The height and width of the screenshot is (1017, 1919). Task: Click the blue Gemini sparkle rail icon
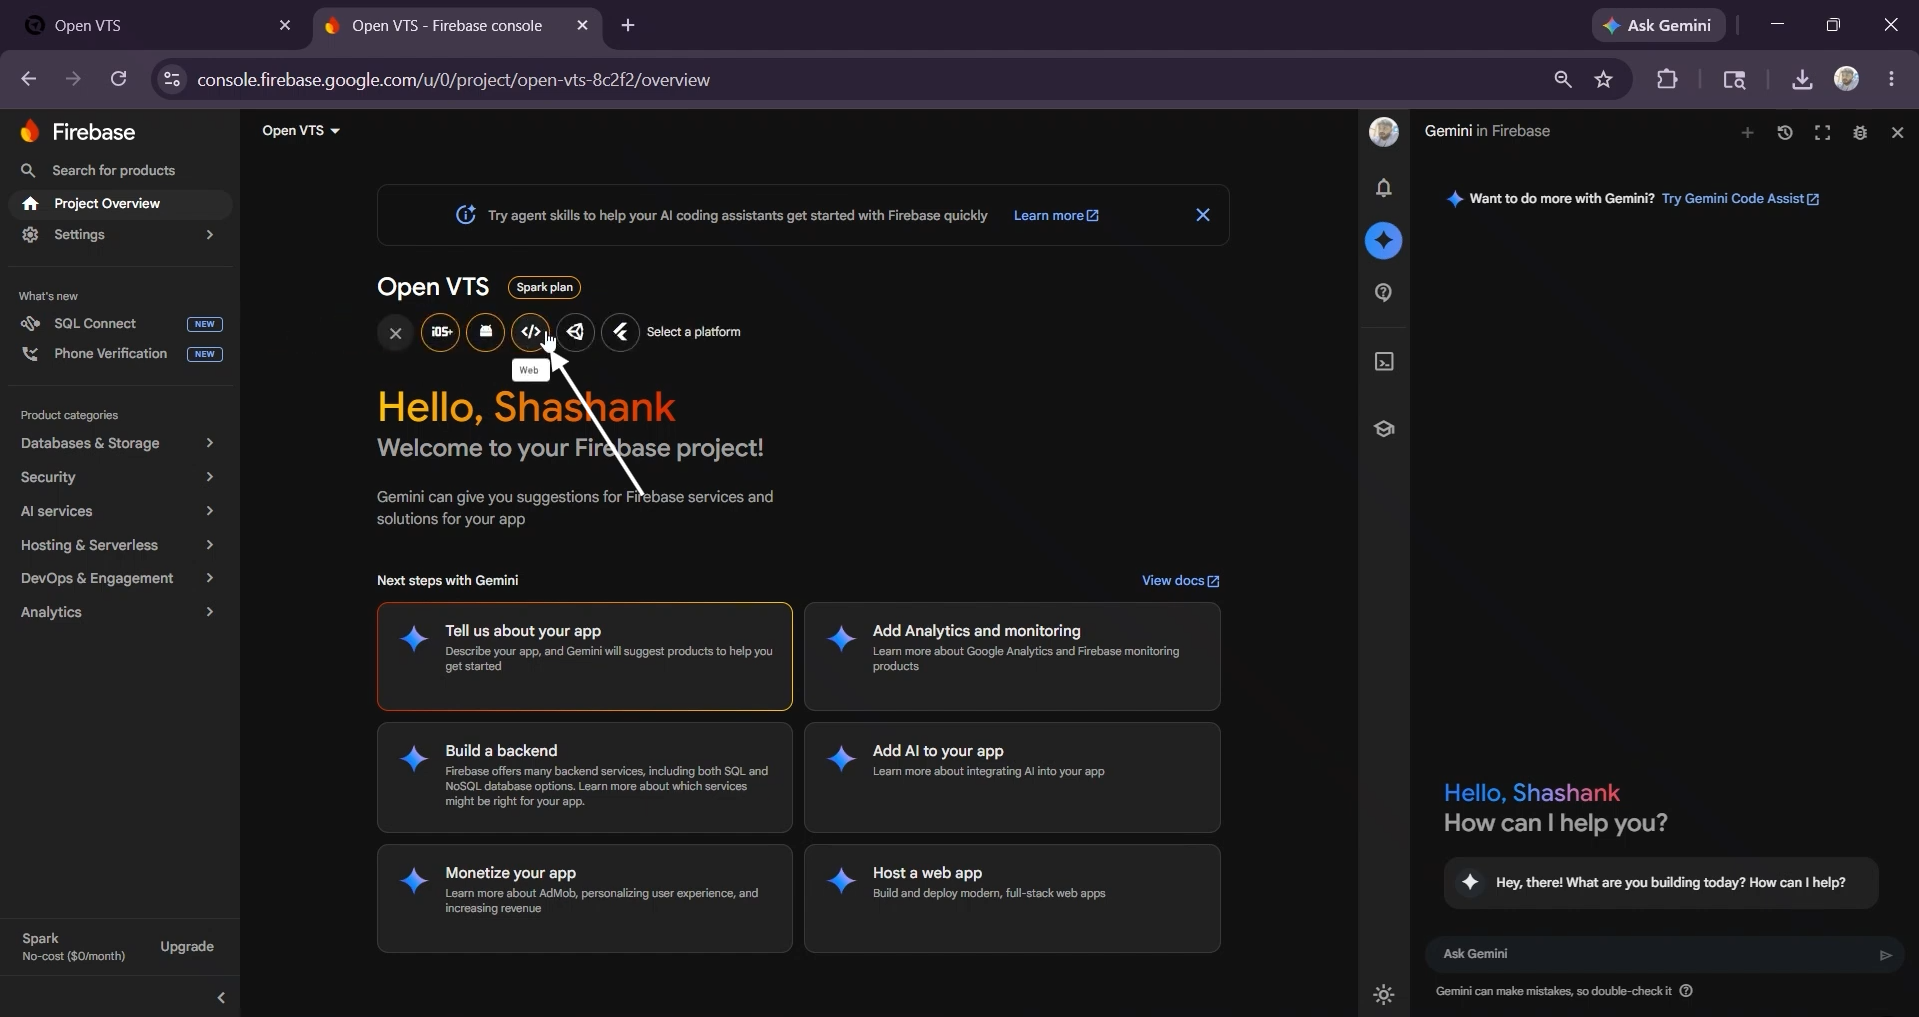[1384, 241]
